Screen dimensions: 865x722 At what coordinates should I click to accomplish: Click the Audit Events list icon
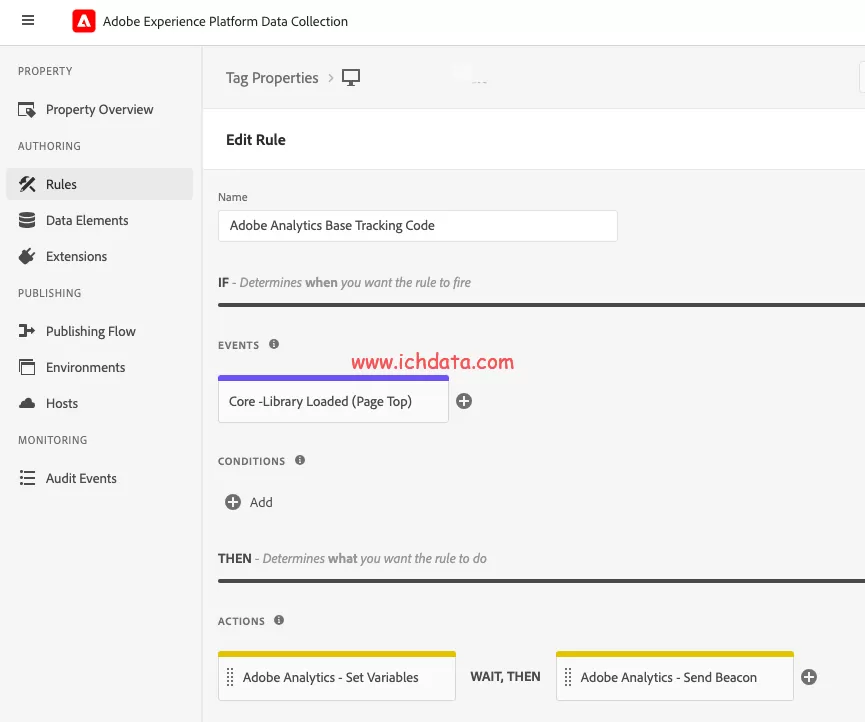[x=27, y=478]
